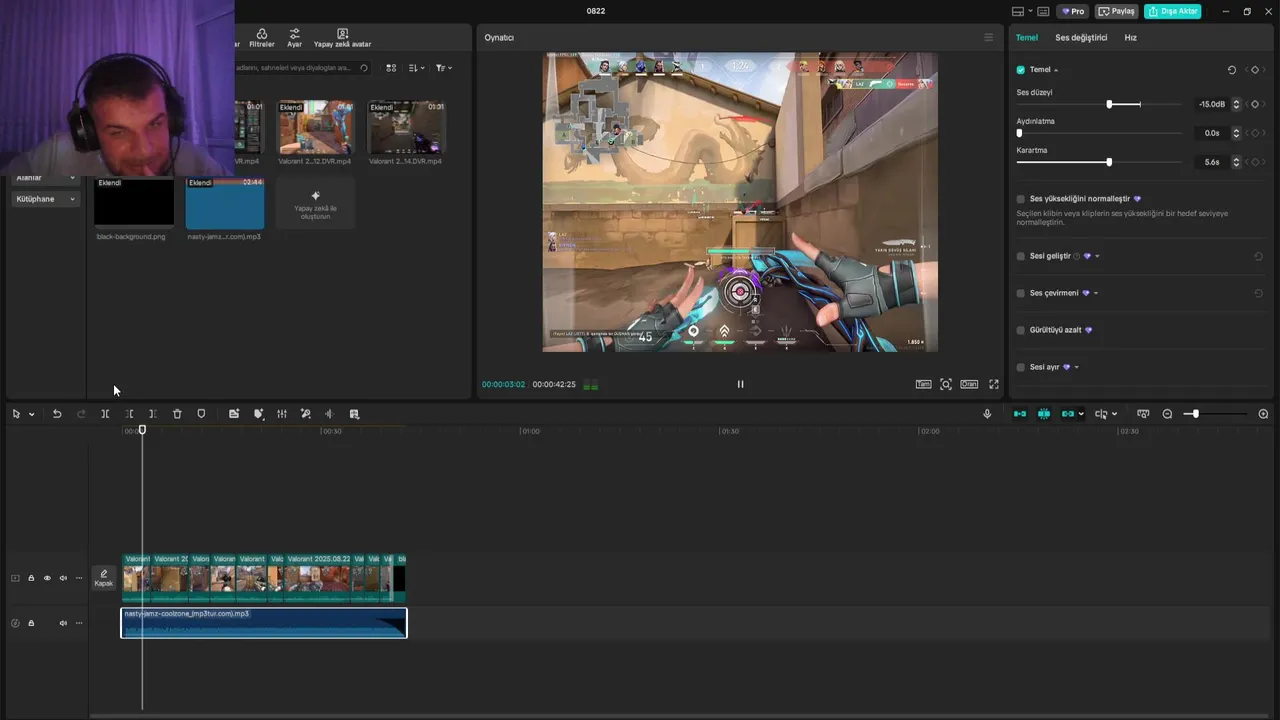The width and height of the screenshot is (1280, 720).
Task: Toggle the Temel section checkbox
Action: 1021,70
